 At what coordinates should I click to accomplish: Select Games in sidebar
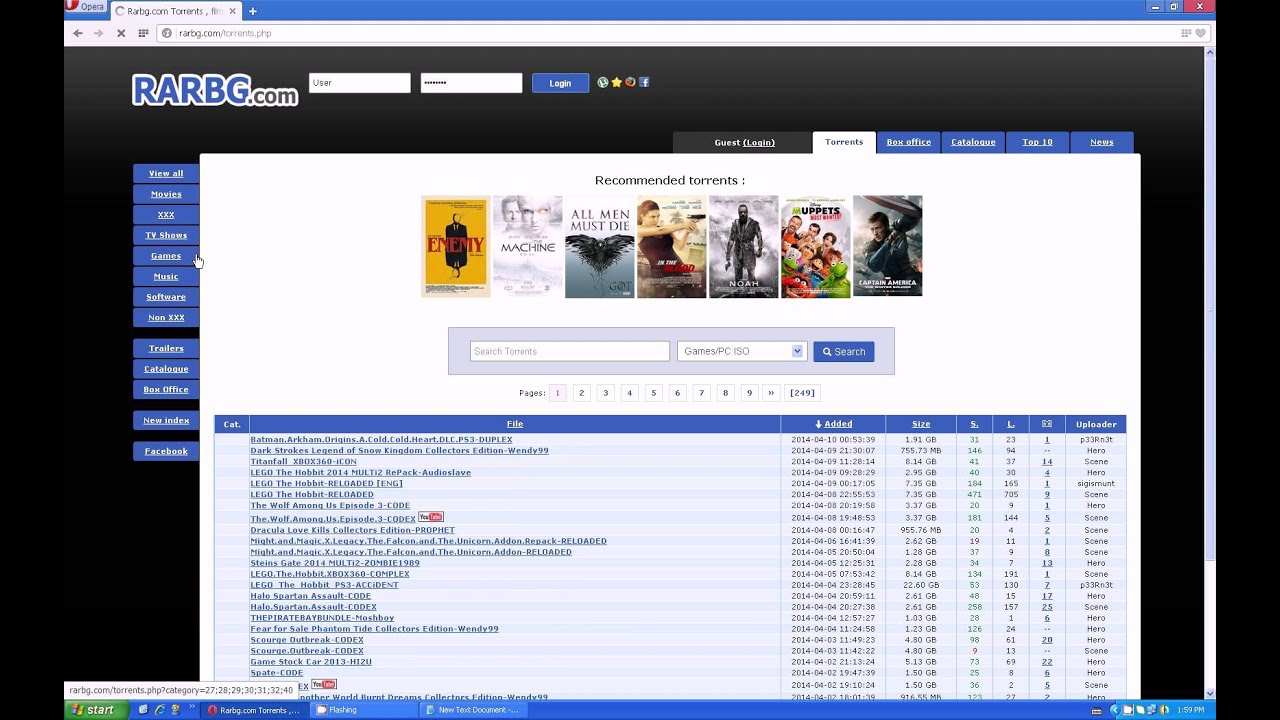pyautogui.click(x=166, y=256)
